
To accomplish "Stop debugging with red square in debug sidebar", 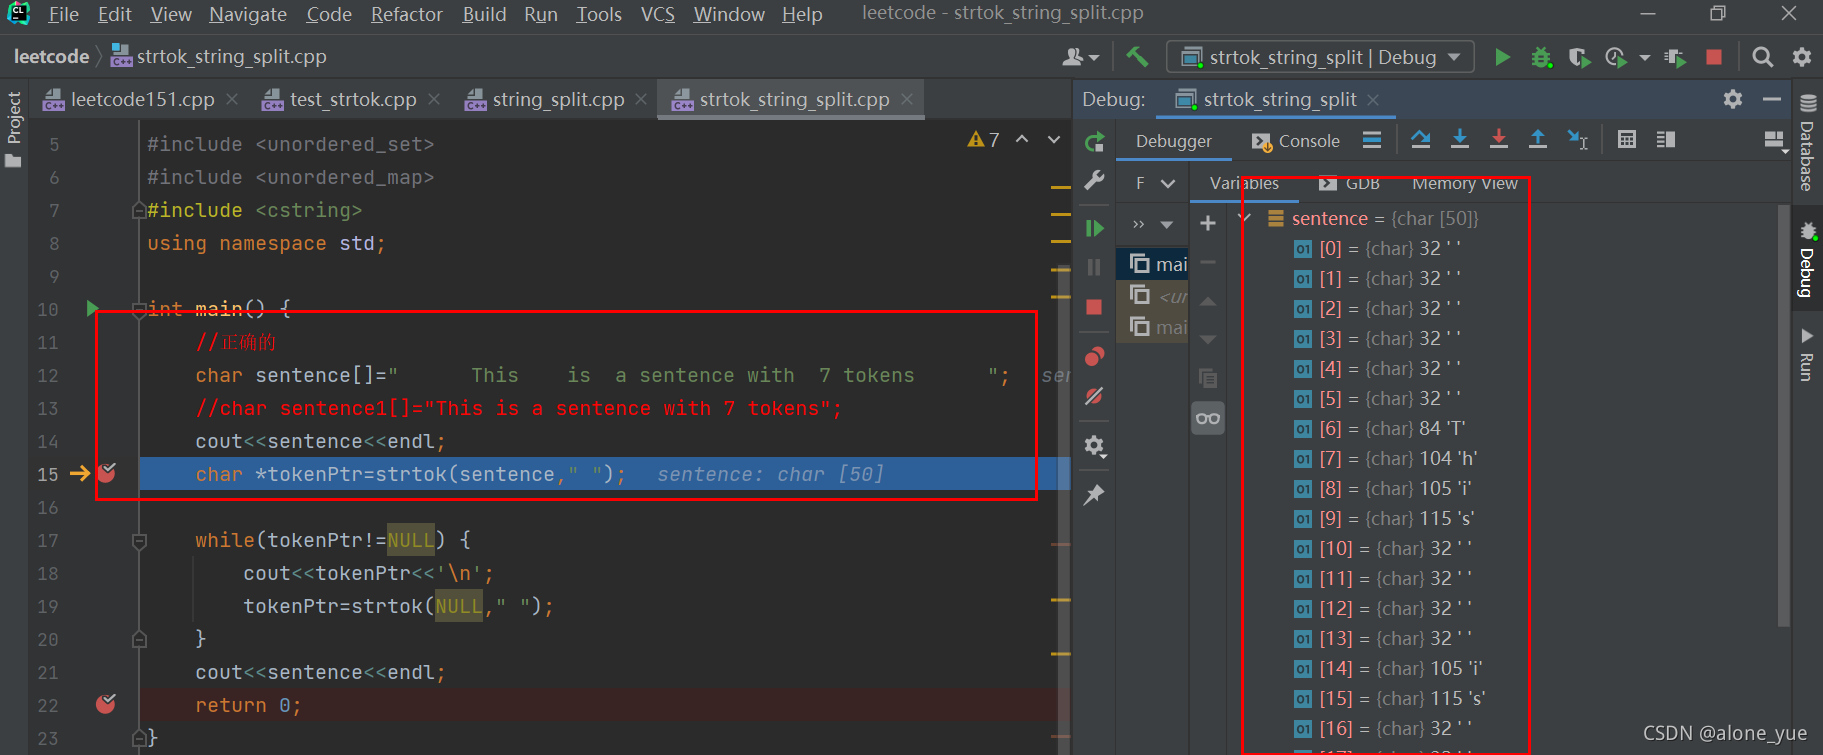I will (1095, 307).
